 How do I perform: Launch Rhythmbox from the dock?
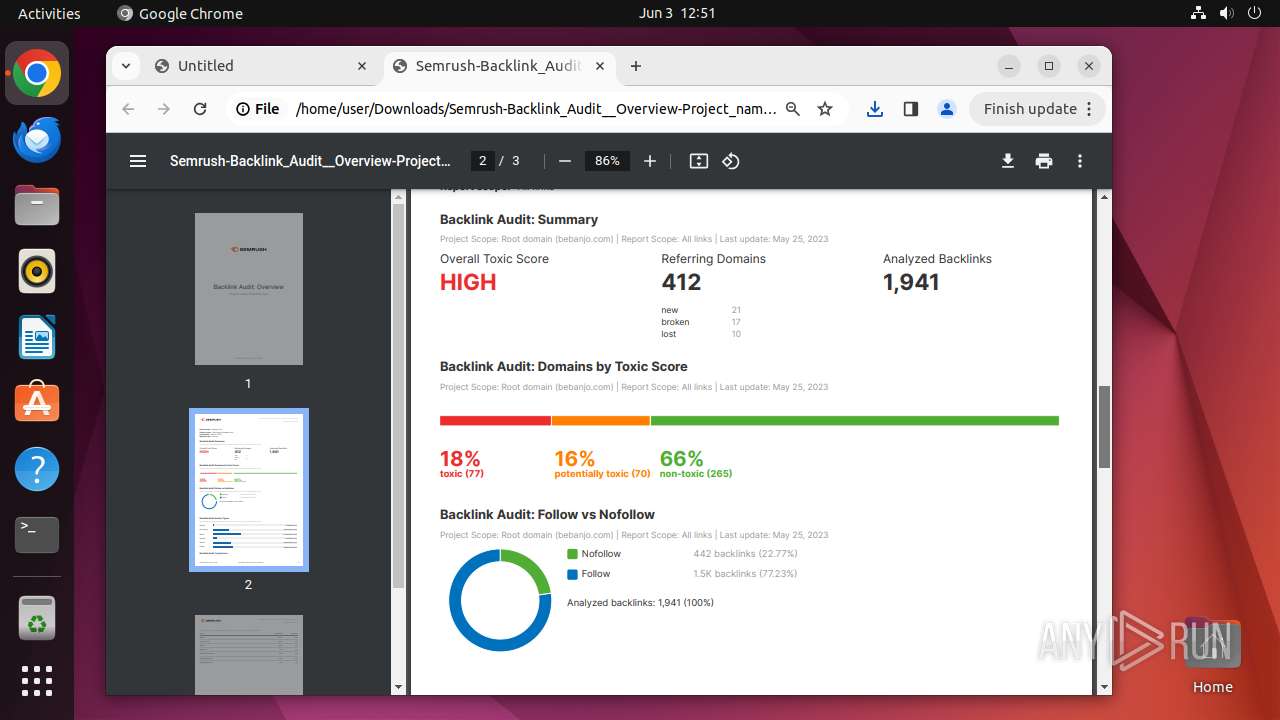37,272
